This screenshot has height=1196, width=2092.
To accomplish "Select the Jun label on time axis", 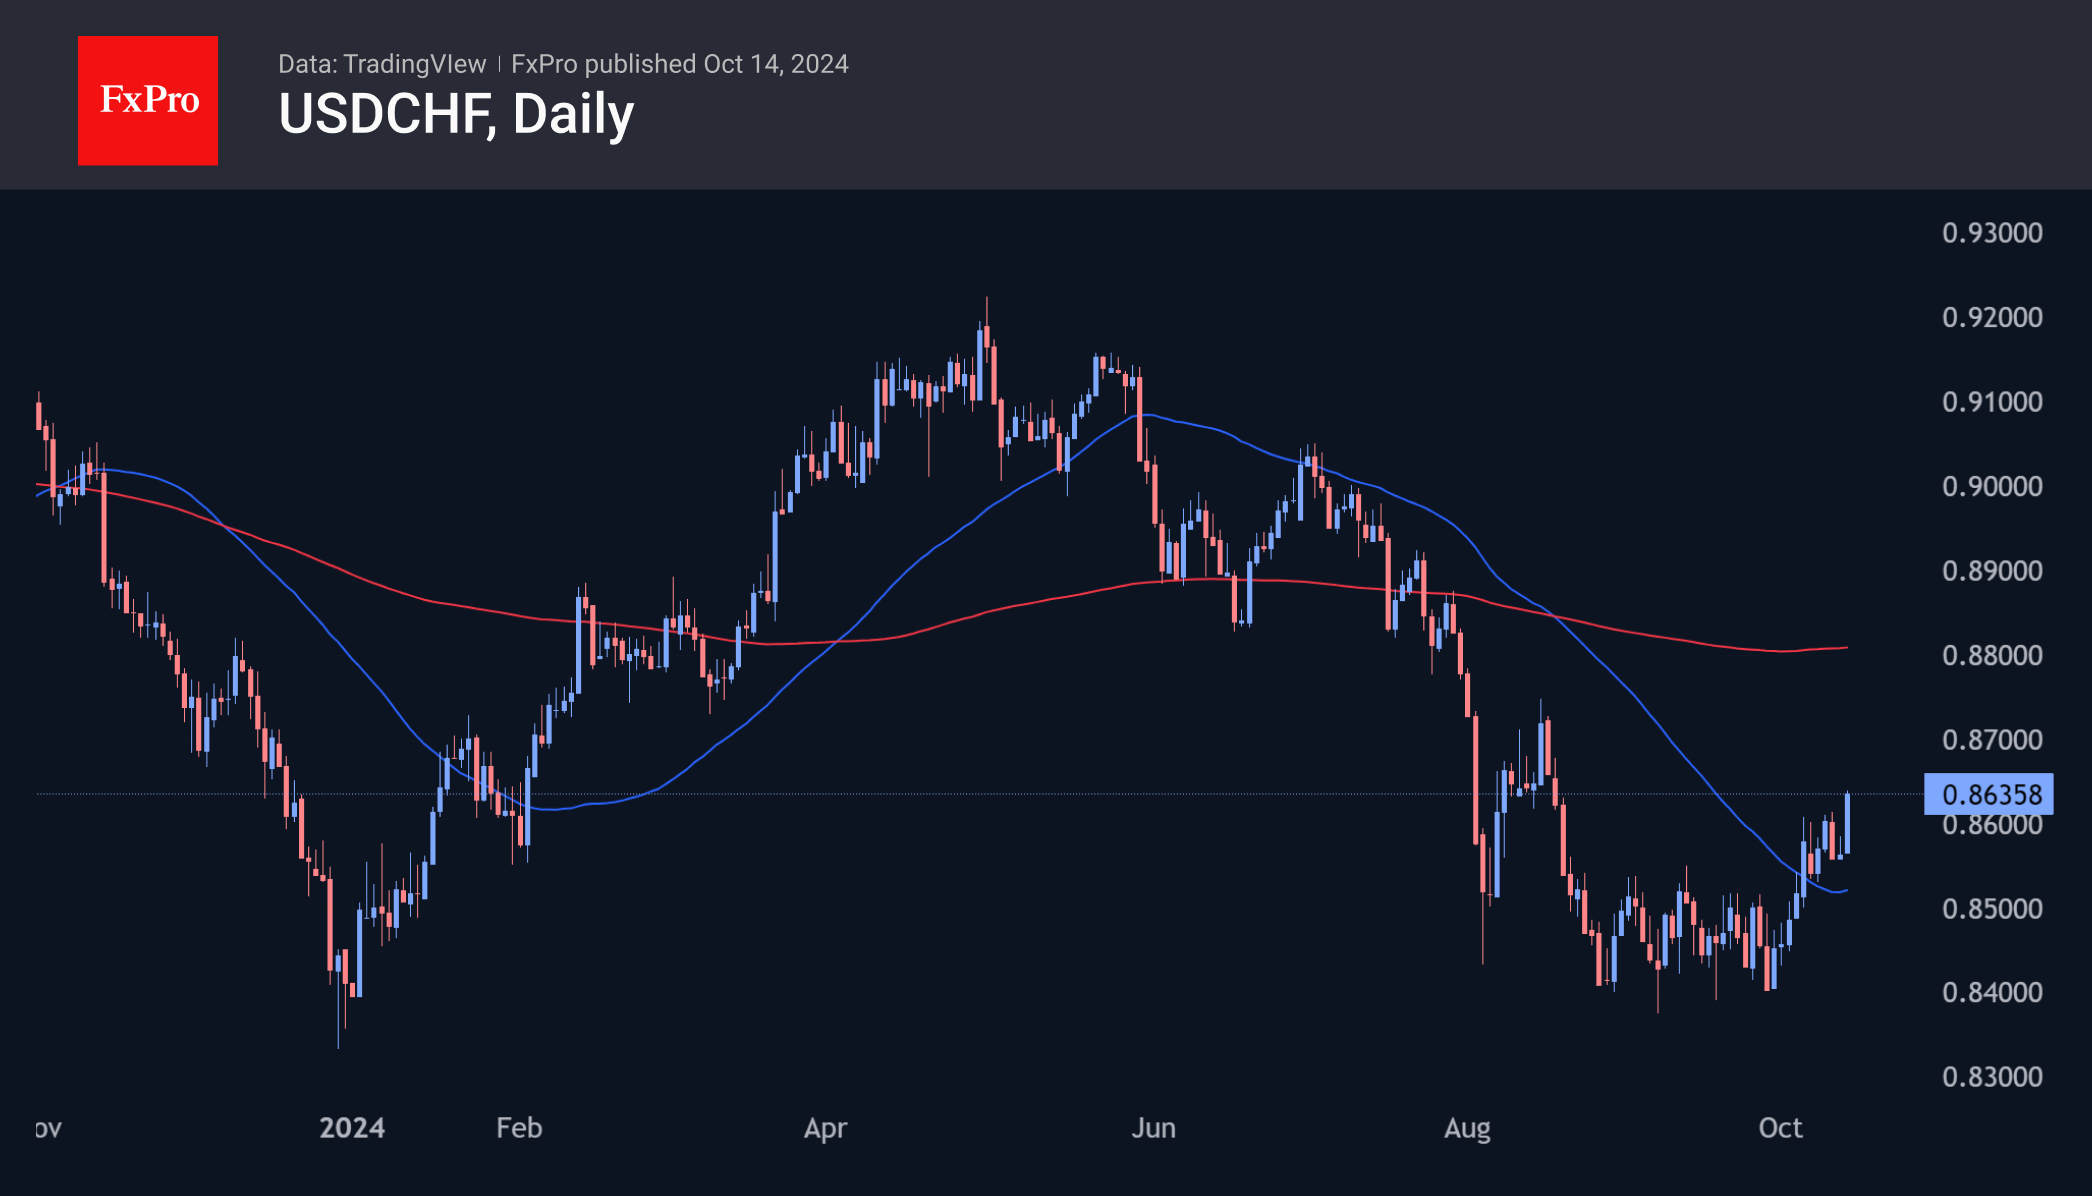I will click(1153, 1128).
